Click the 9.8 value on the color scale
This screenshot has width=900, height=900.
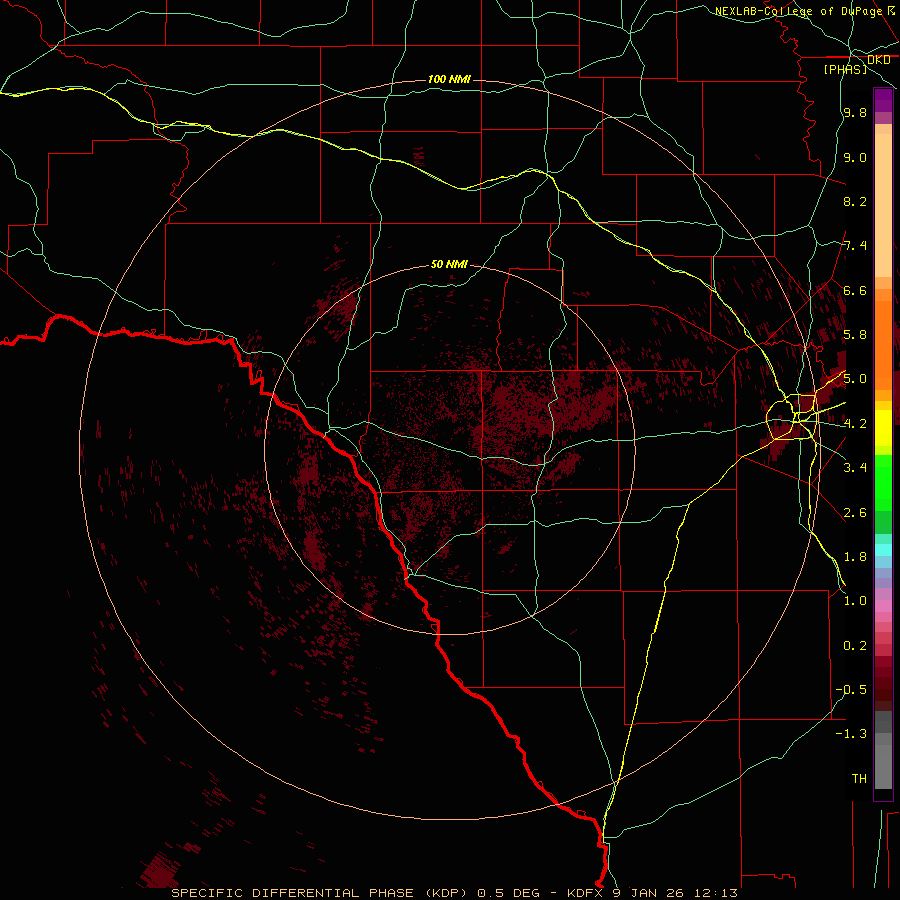(855, 113)
